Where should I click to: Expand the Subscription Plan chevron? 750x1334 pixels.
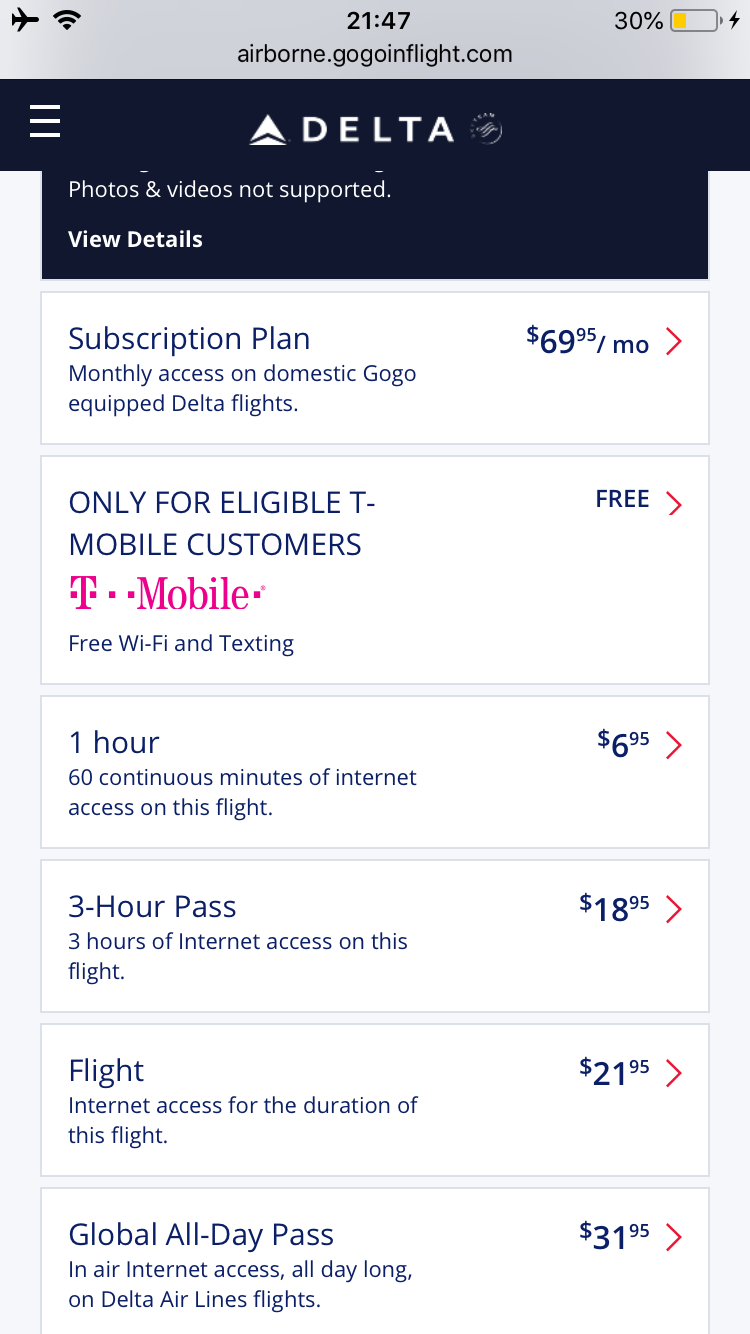pos(674,342)
